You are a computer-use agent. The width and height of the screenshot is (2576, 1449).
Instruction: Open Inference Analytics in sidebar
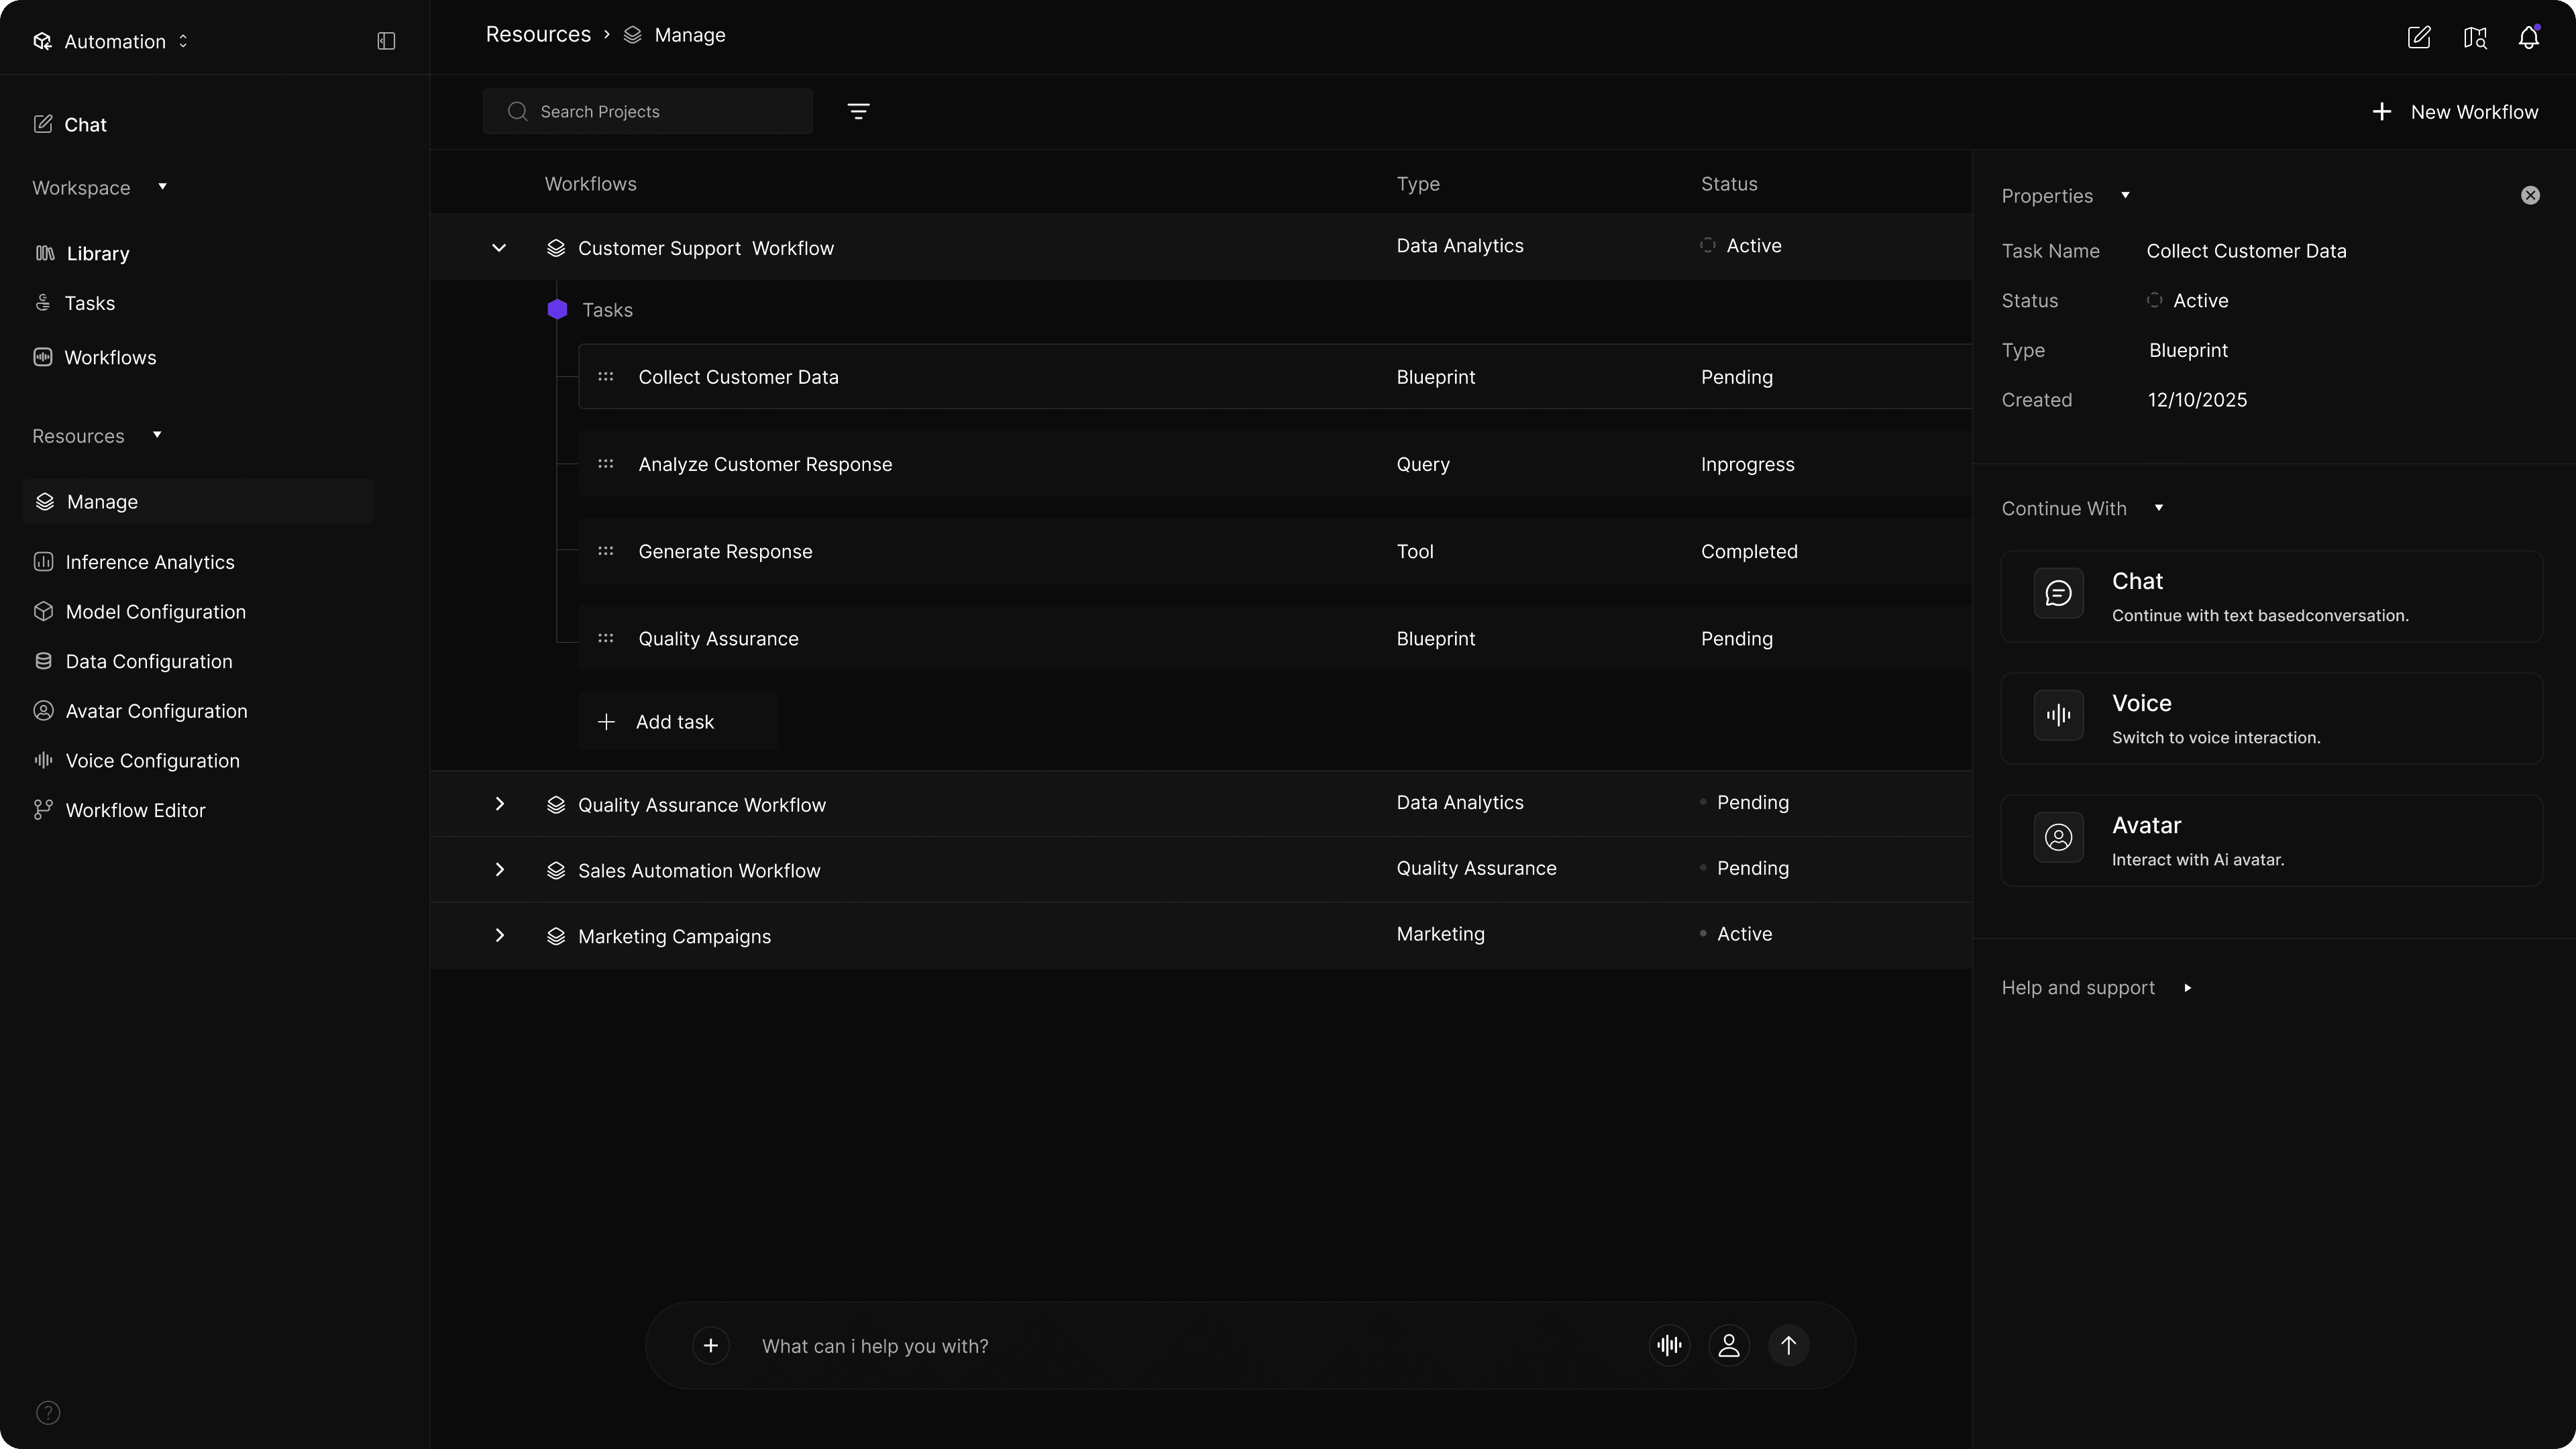pos(149,562)
